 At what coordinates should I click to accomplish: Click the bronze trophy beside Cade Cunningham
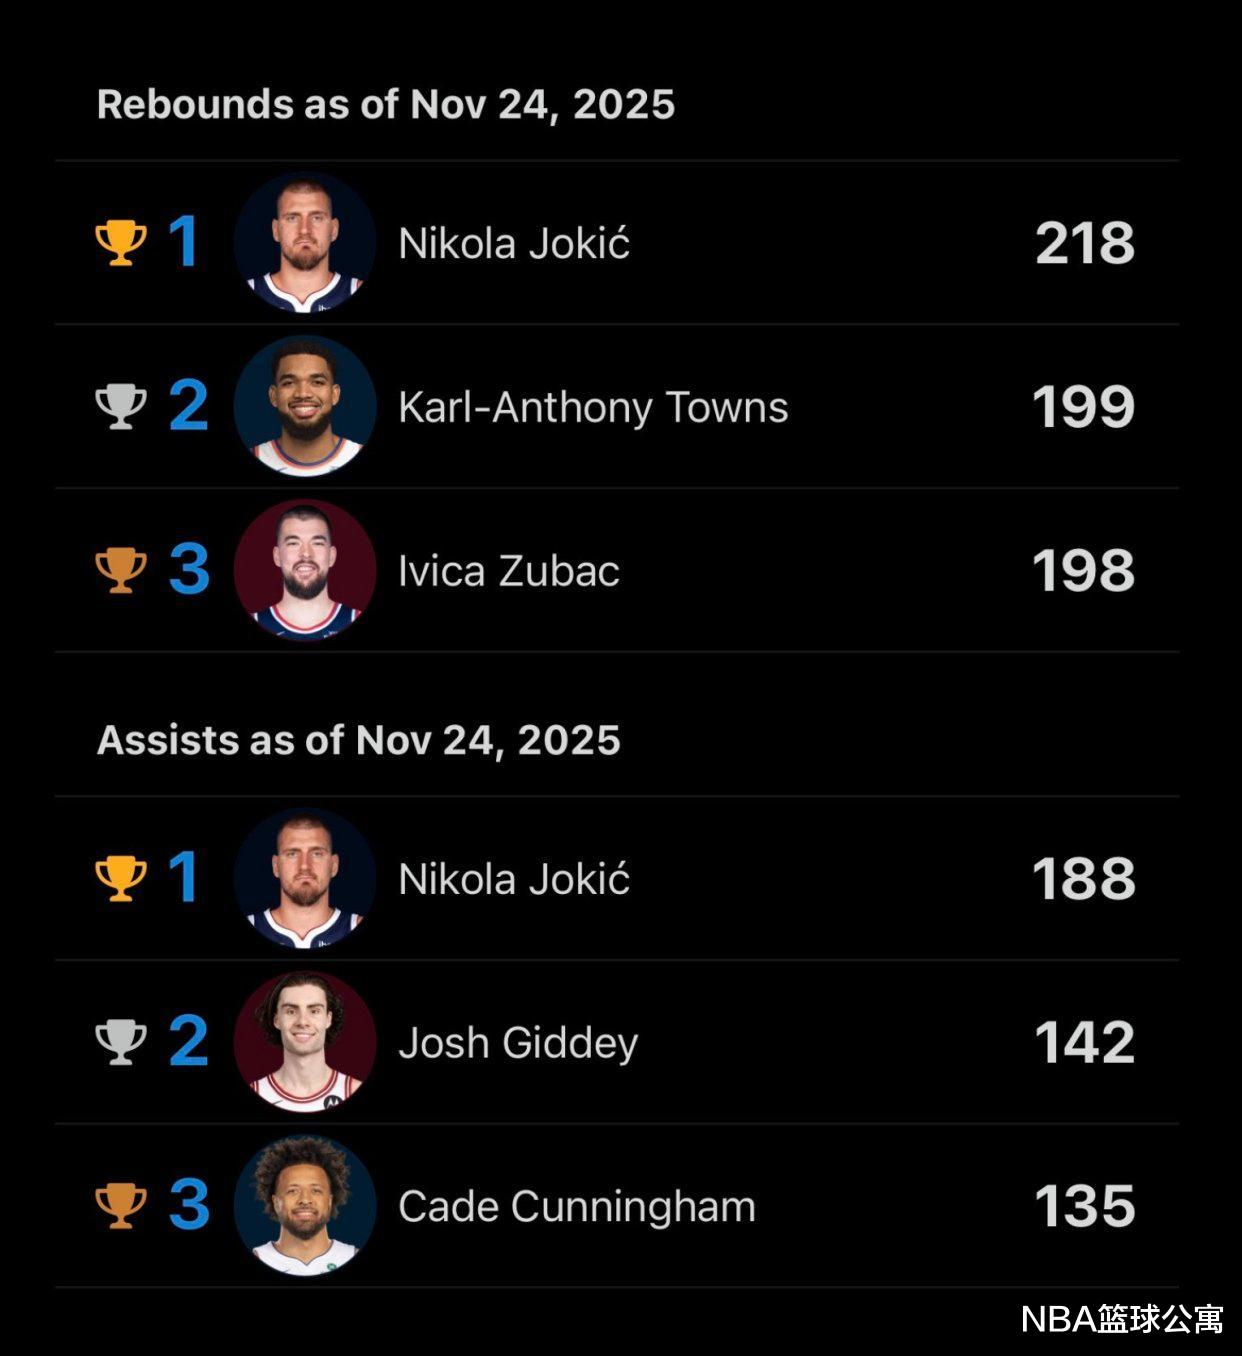[x=121, y=1205]
